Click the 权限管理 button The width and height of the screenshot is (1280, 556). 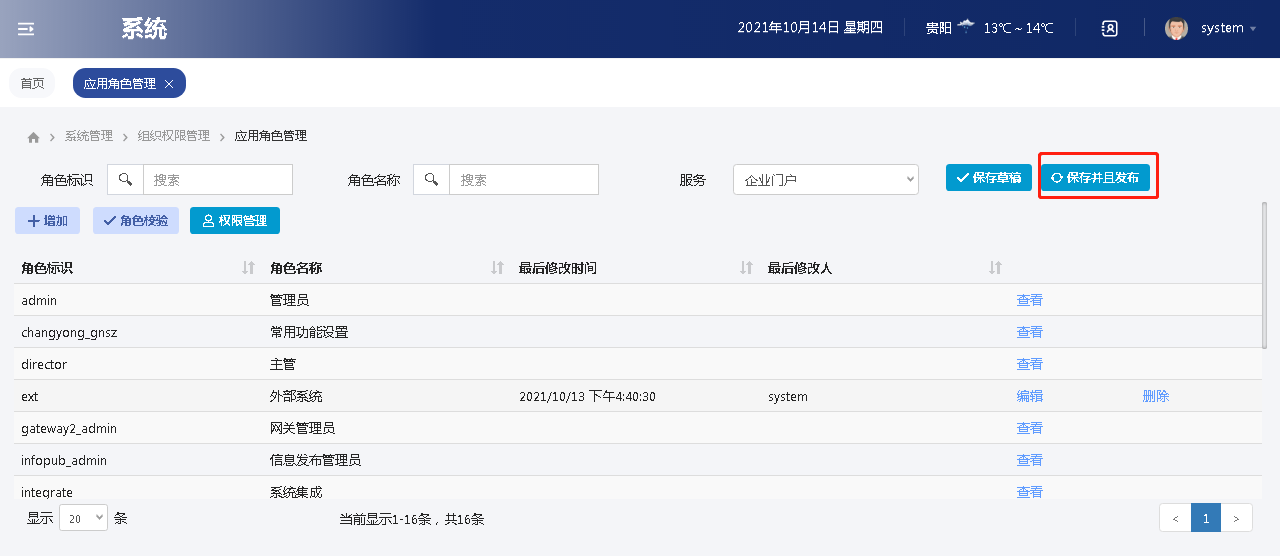(235, 221)
